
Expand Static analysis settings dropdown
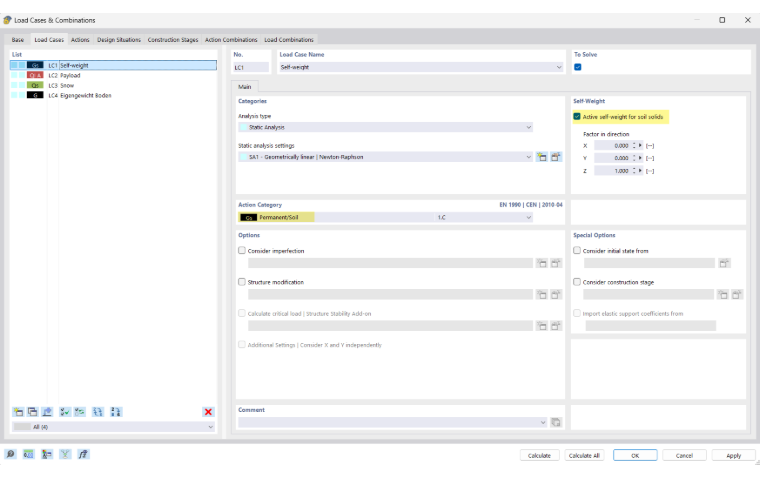point(528,157)
